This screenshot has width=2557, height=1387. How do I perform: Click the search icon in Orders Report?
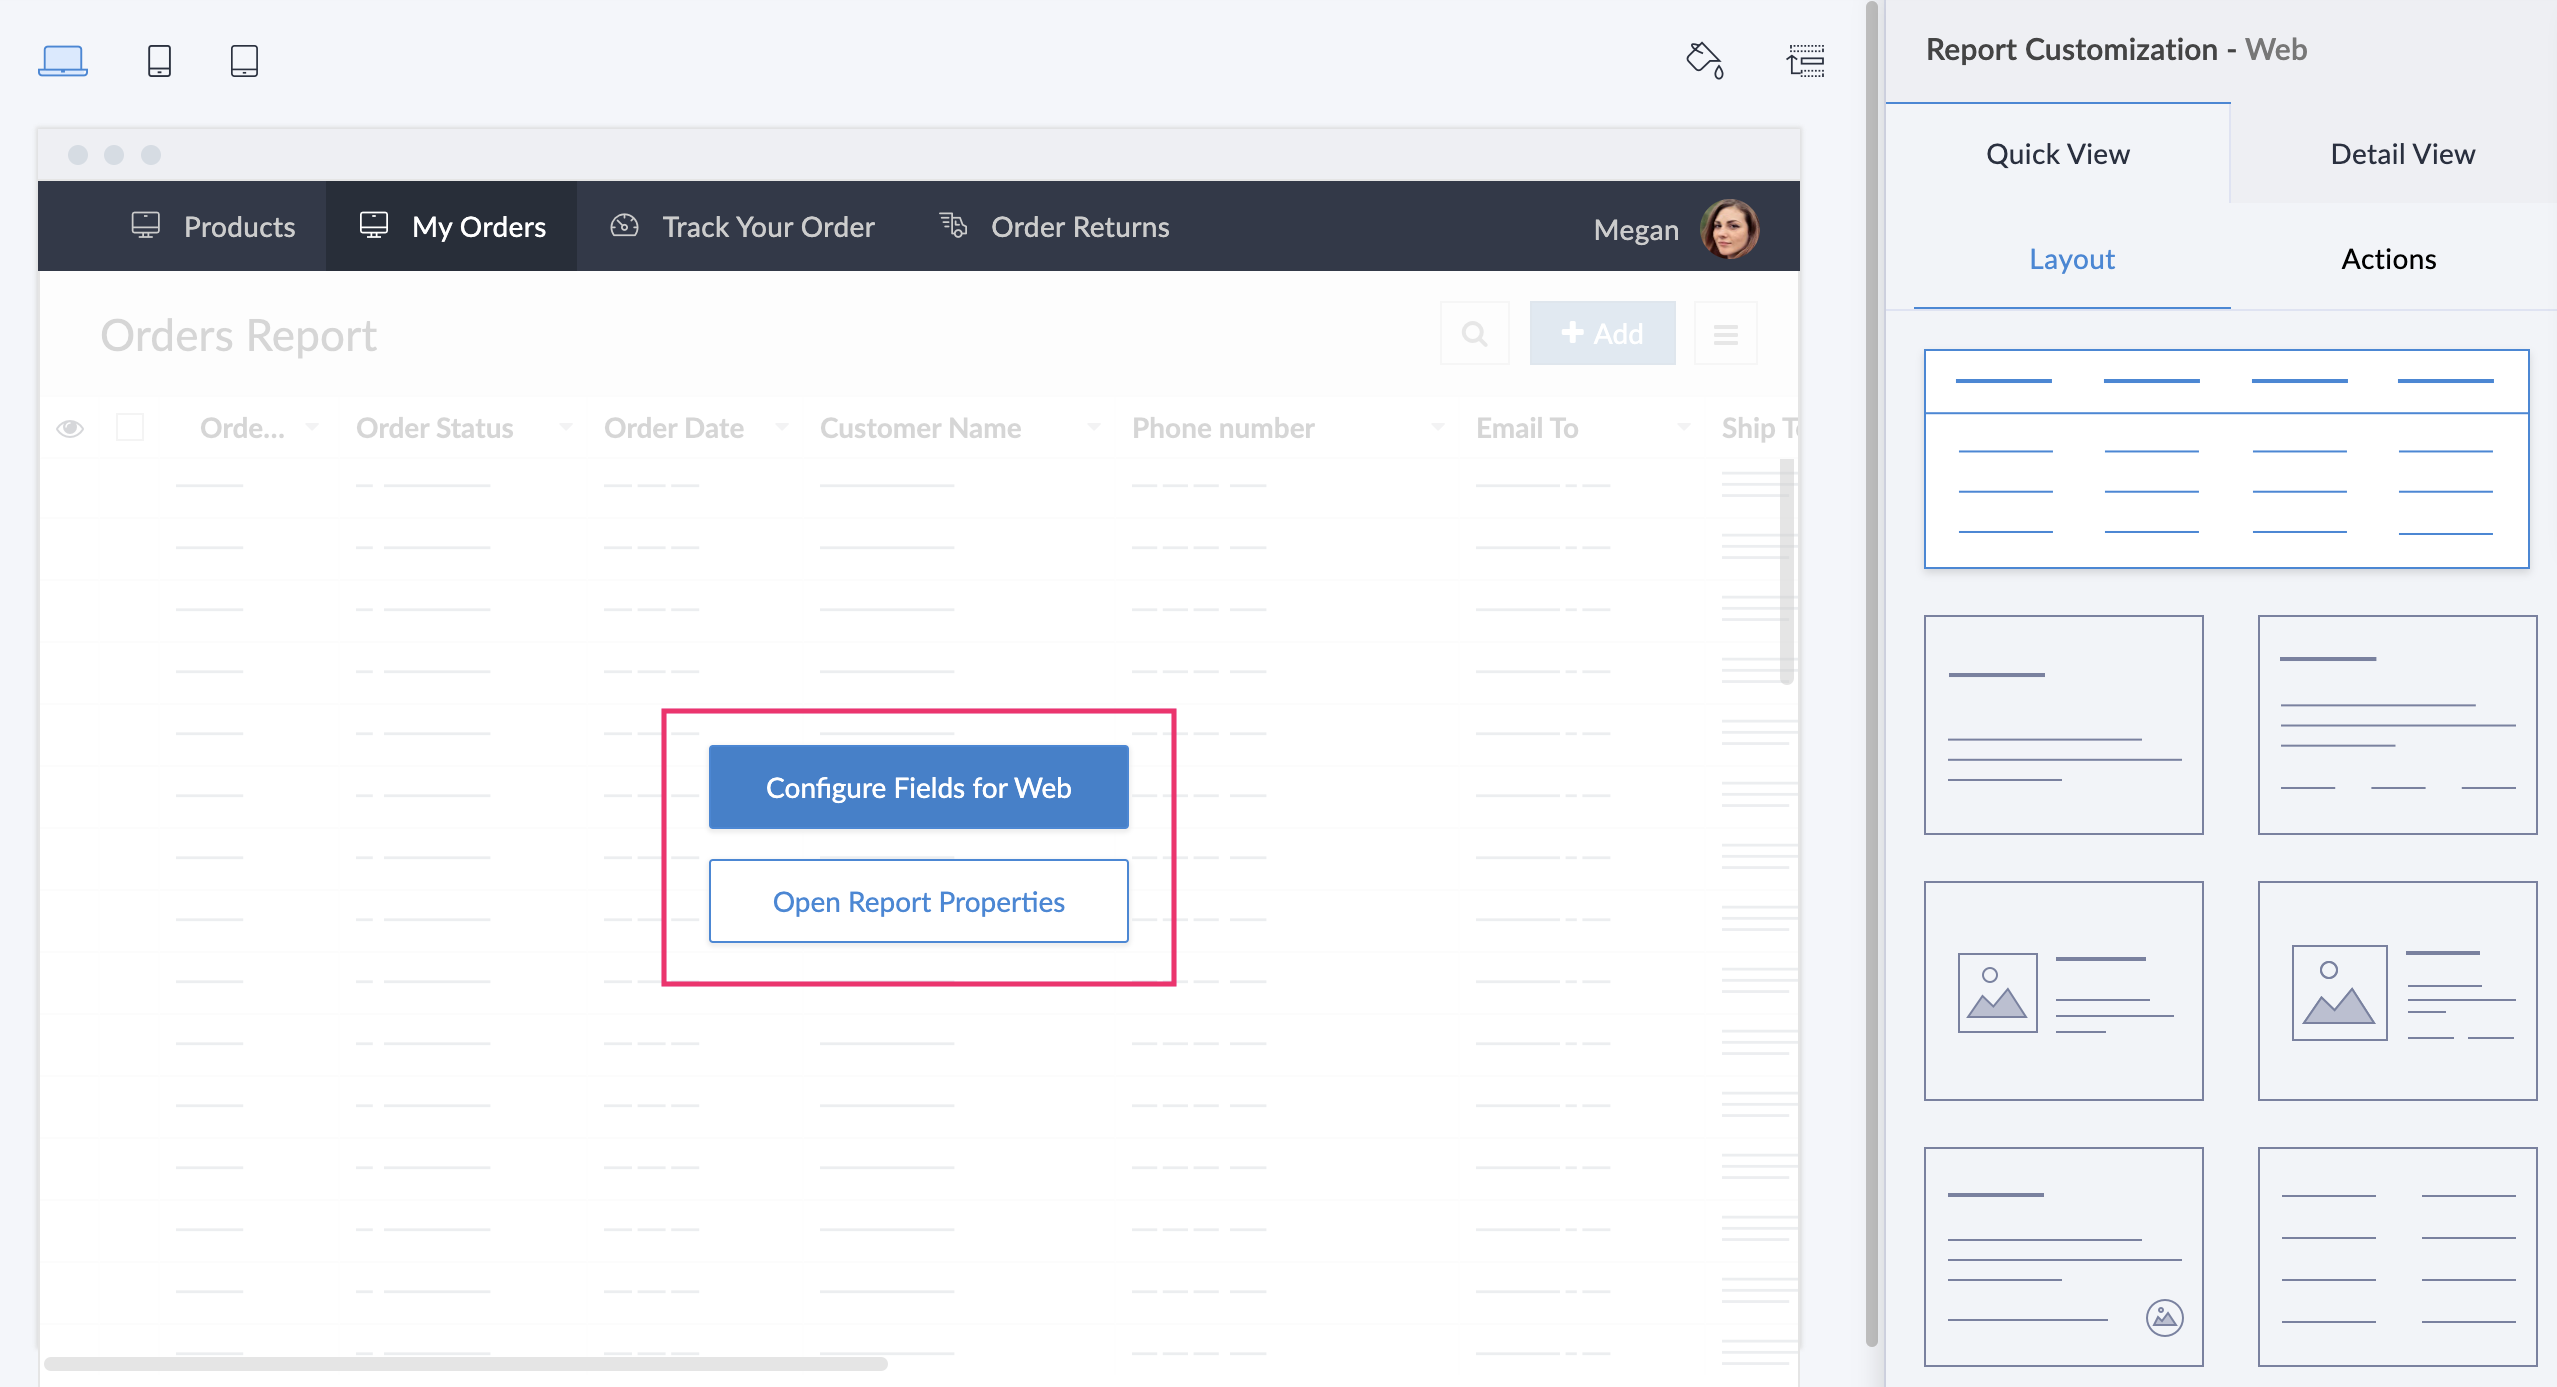pyautogui.click(x=1474, y=334)
